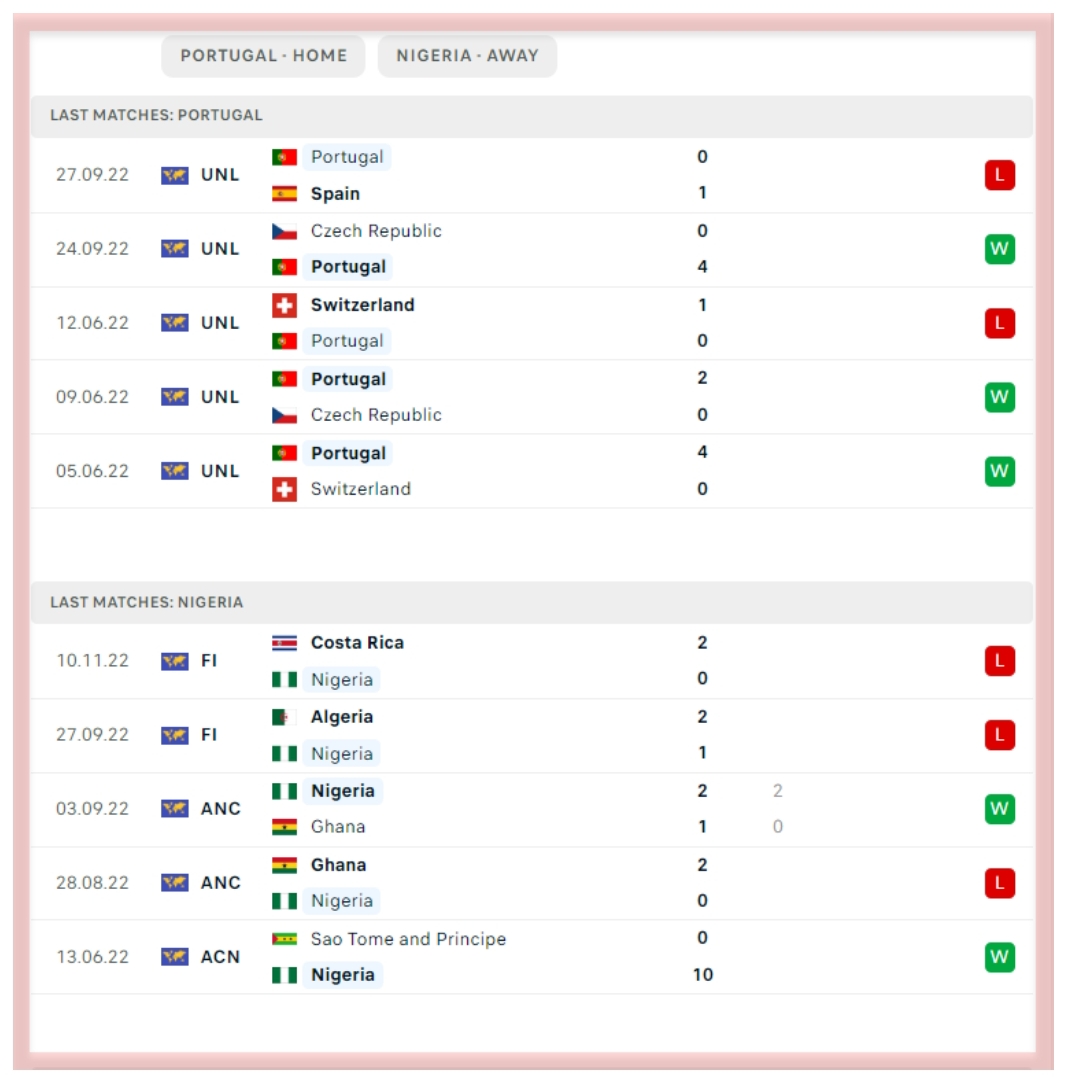Click the Czech Republic flag, 24.09.22 match

point(284,231)
